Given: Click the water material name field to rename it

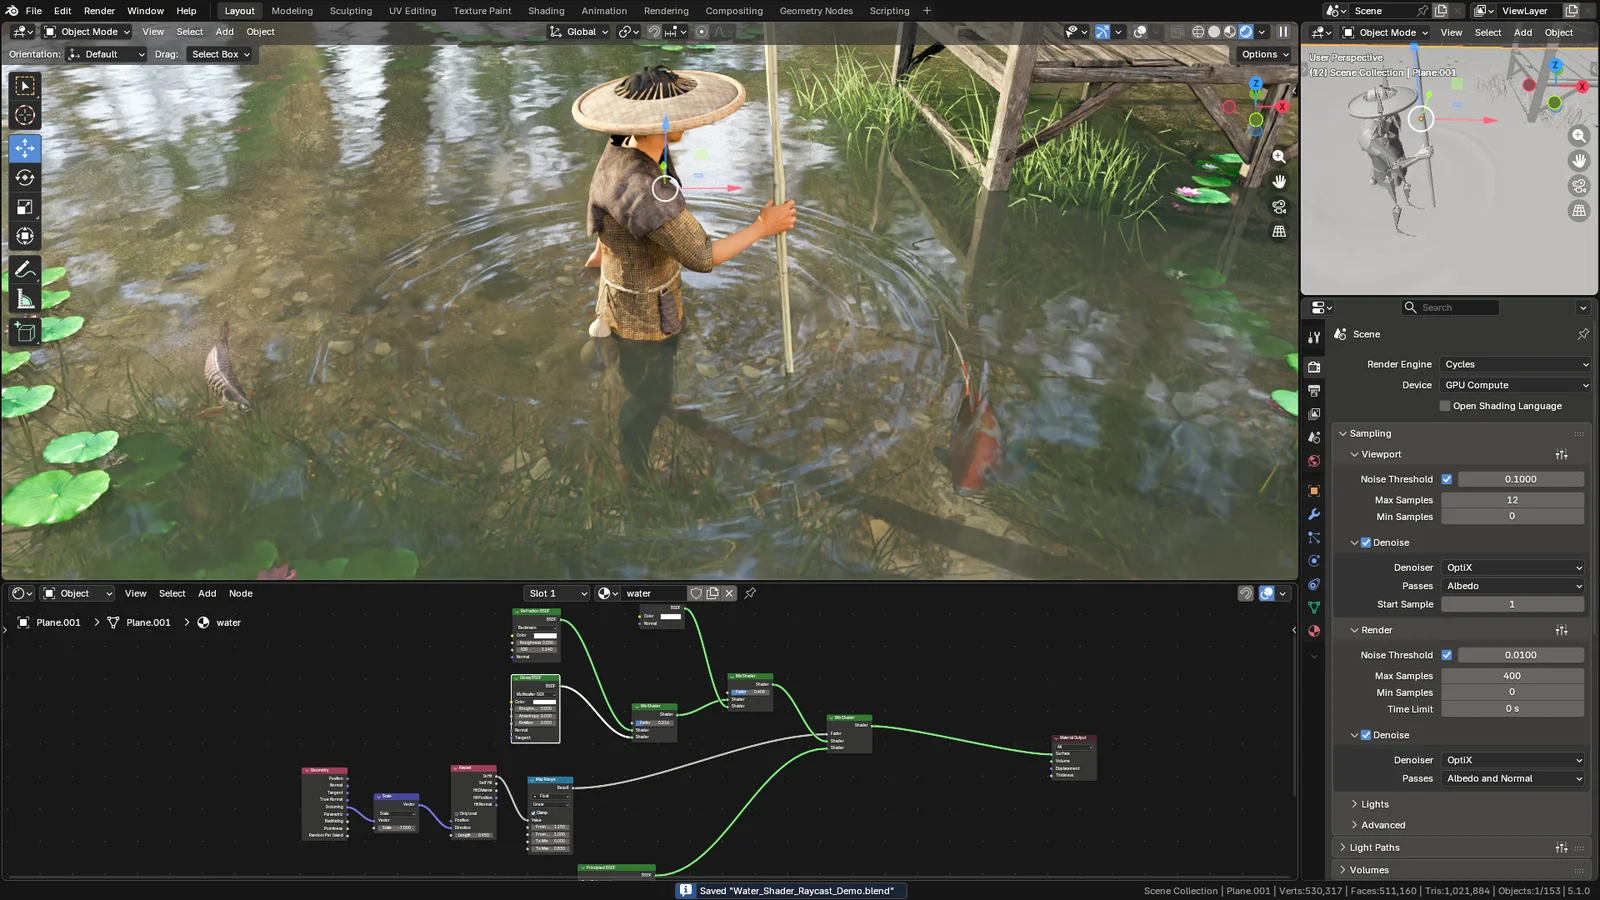Looking at the screenshot, I should [x=655, y=592].
